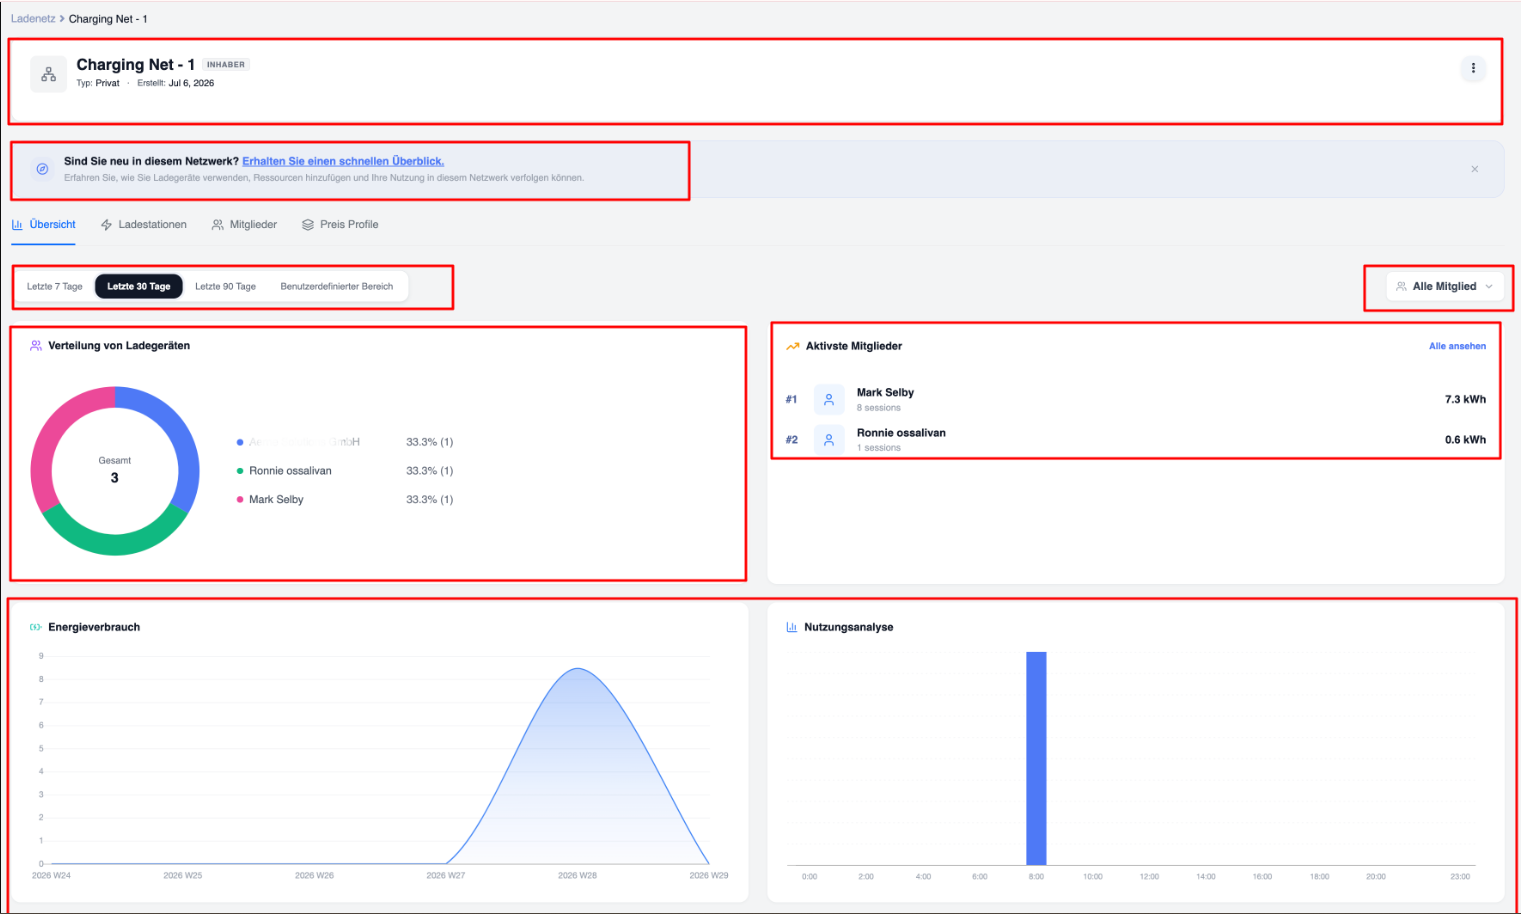Image resolution: width=1521 pixels, height=914 pixels.
Task: Switch to the Ladestationen tab
Action: [x=144, y=224]
